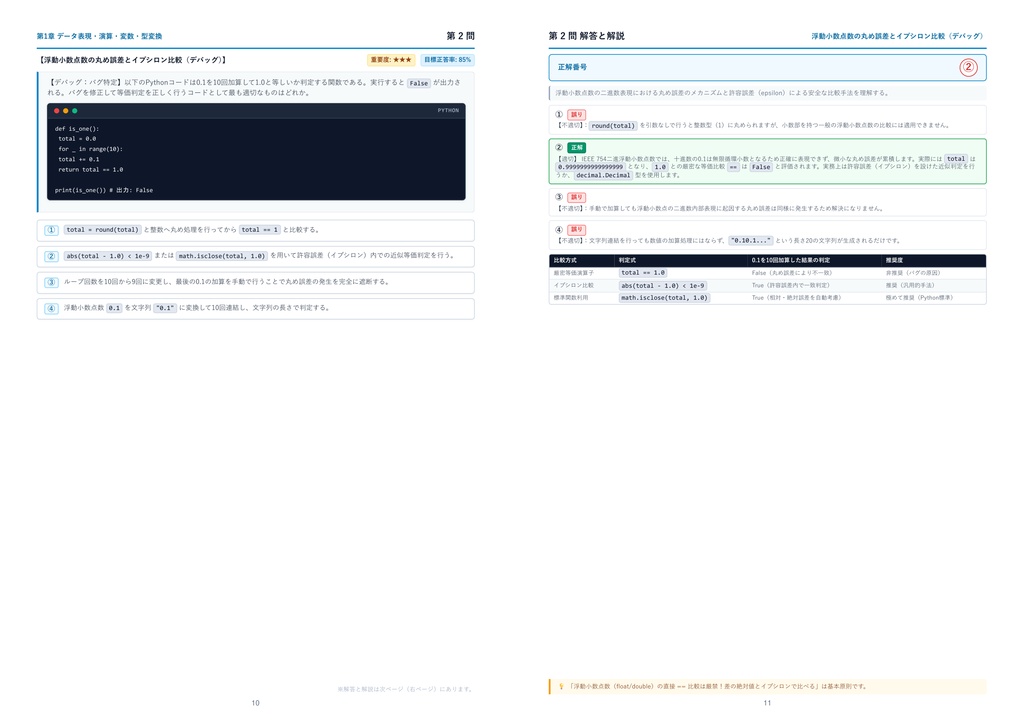1024x724 pixels.
Task: Click the red circled ② in 正解番号 box
Action: pyautogui.click(x=968, y=67)
